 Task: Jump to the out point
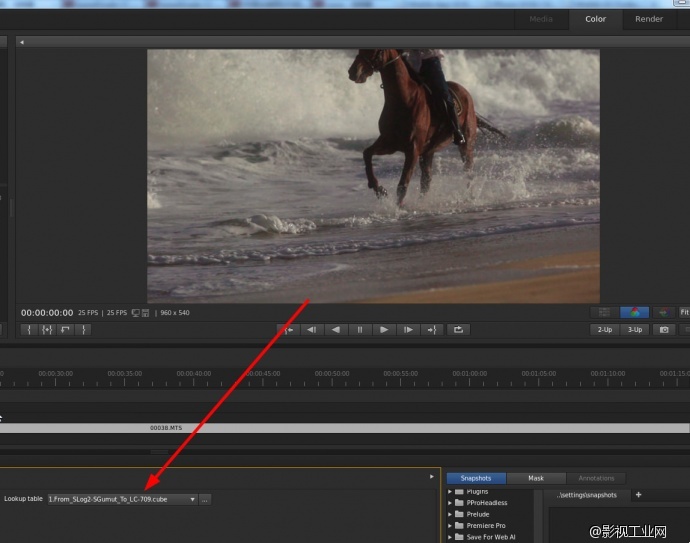pos(432,330)
